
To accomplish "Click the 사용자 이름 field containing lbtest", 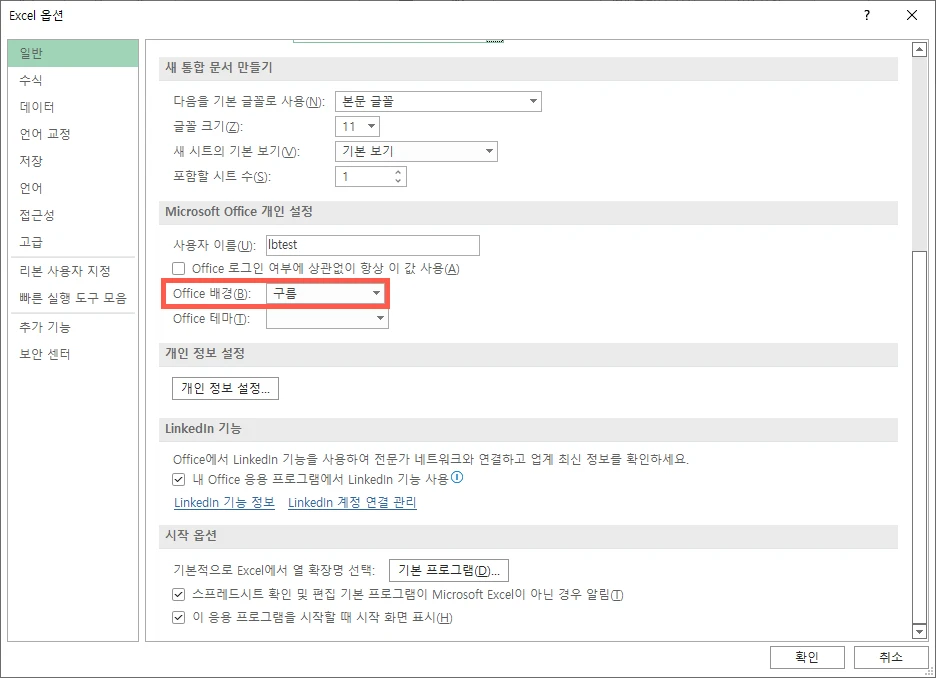I will [372, 245].
